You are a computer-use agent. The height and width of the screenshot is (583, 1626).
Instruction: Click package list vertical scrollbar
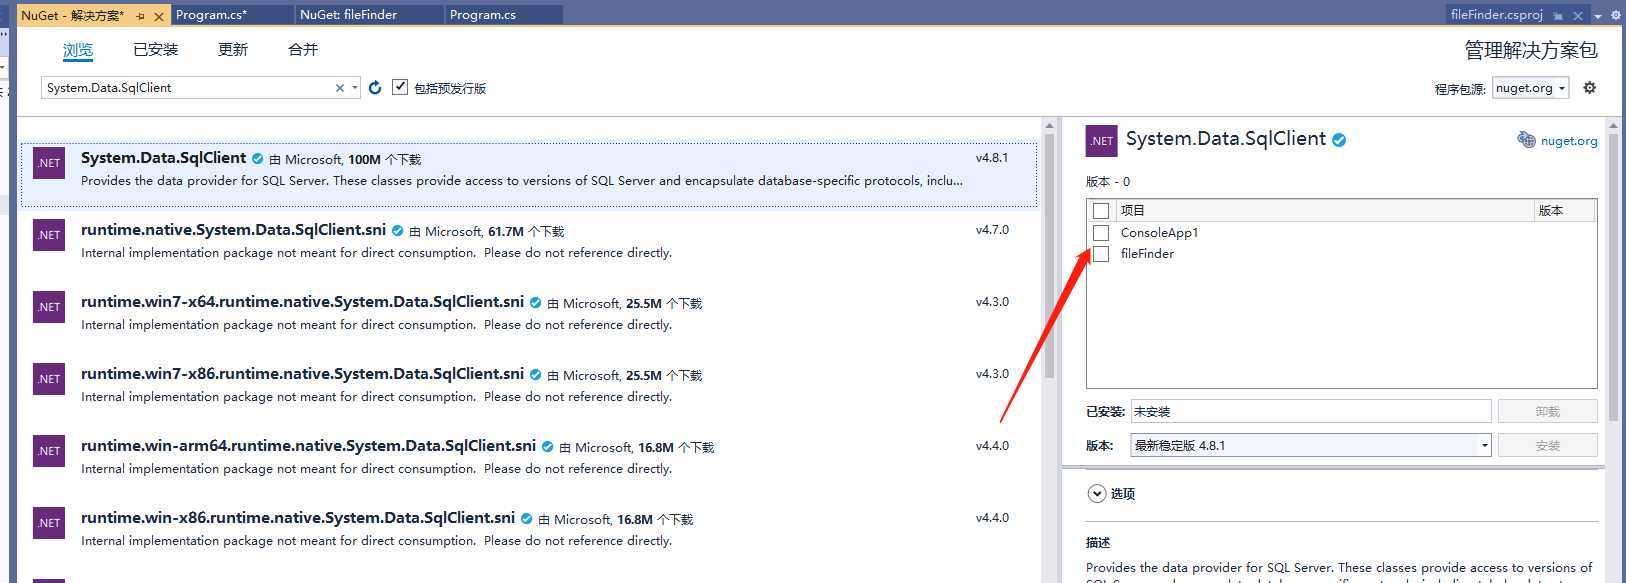click(1049, 255)
